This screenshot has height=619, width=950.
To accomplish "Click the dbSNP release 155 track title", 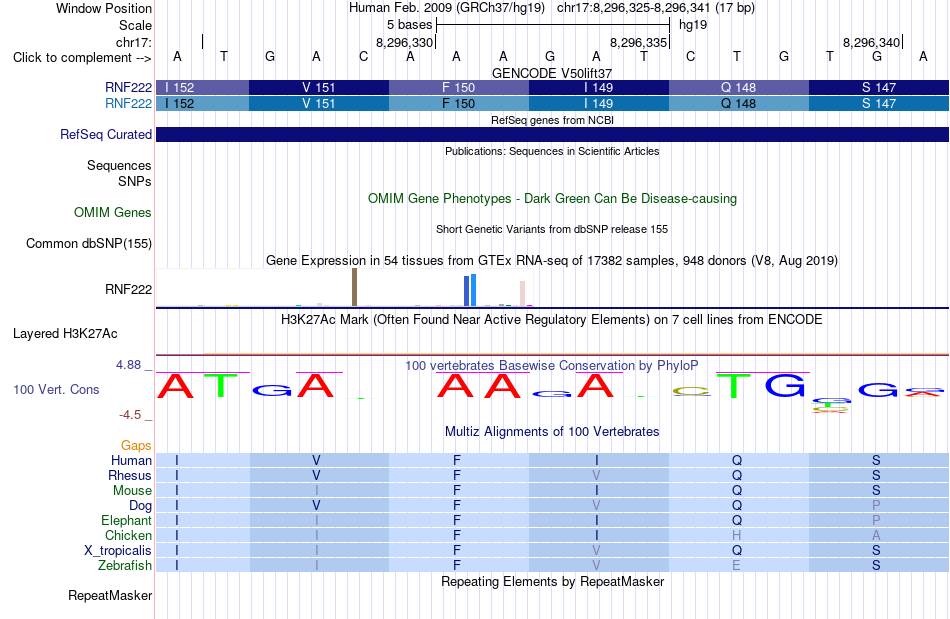I will click(552, 229).
